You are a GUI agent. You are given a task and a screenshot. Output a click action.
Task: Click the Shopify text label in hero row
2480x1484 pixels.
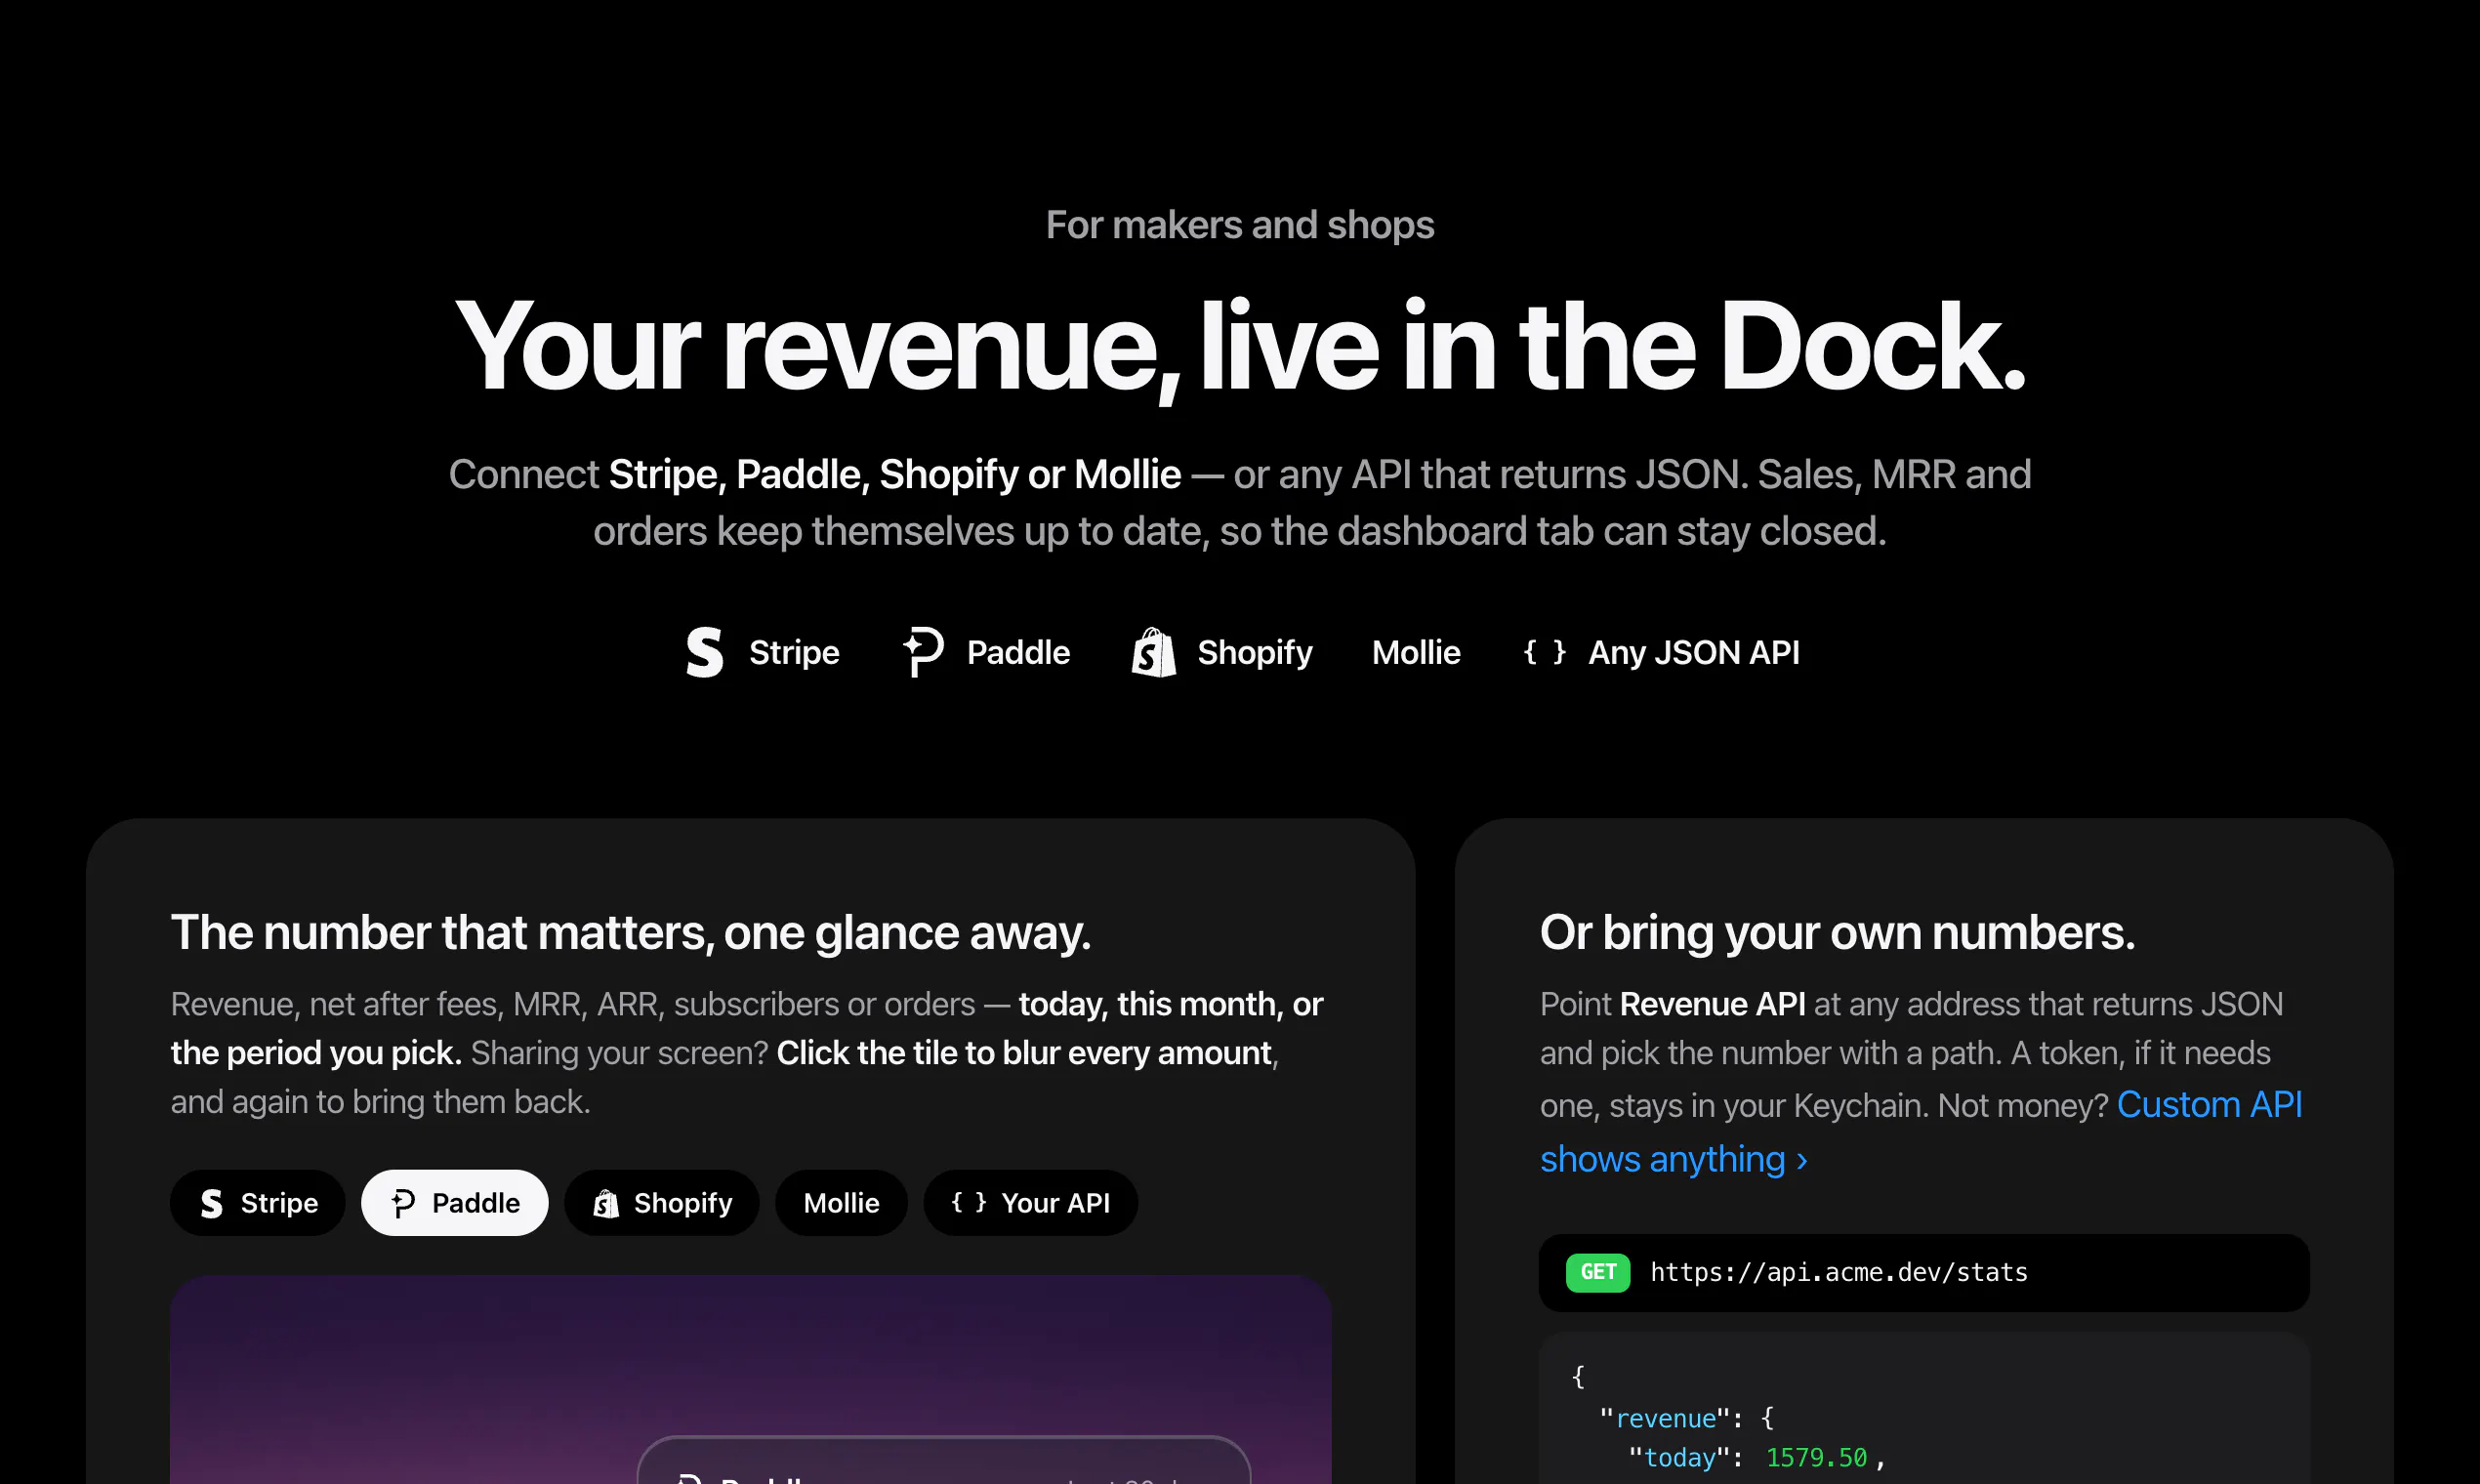point(1255,652)
